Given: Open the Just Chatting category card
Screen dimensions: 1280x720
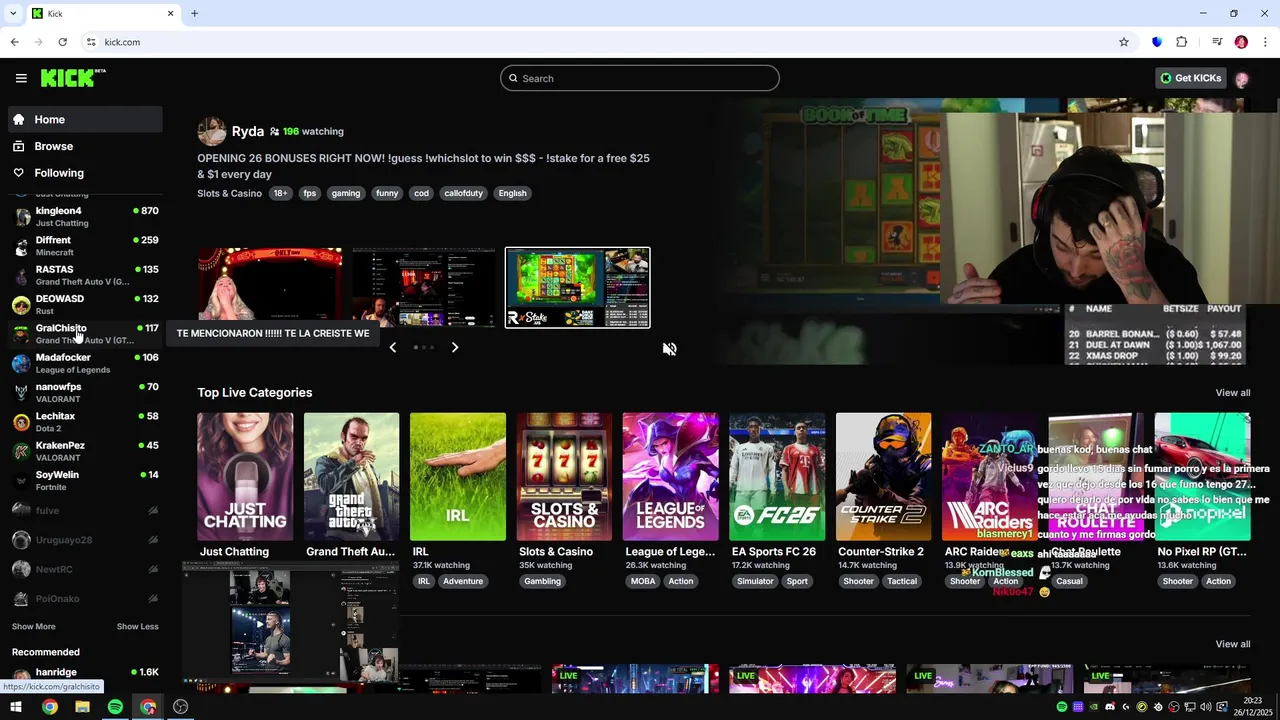Looking at the screenshot, I should coord(245,477).
